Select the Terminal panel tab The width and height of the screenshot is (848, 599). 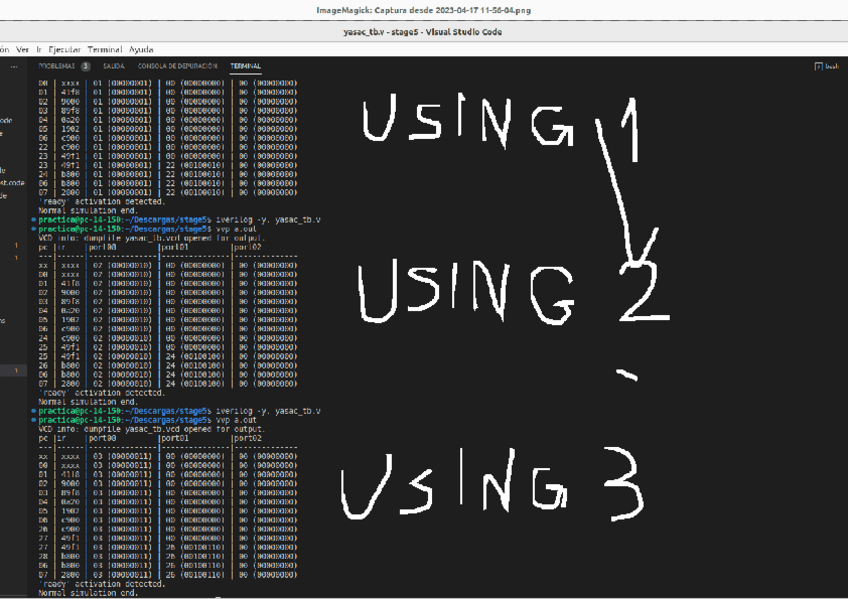point(245,67)
